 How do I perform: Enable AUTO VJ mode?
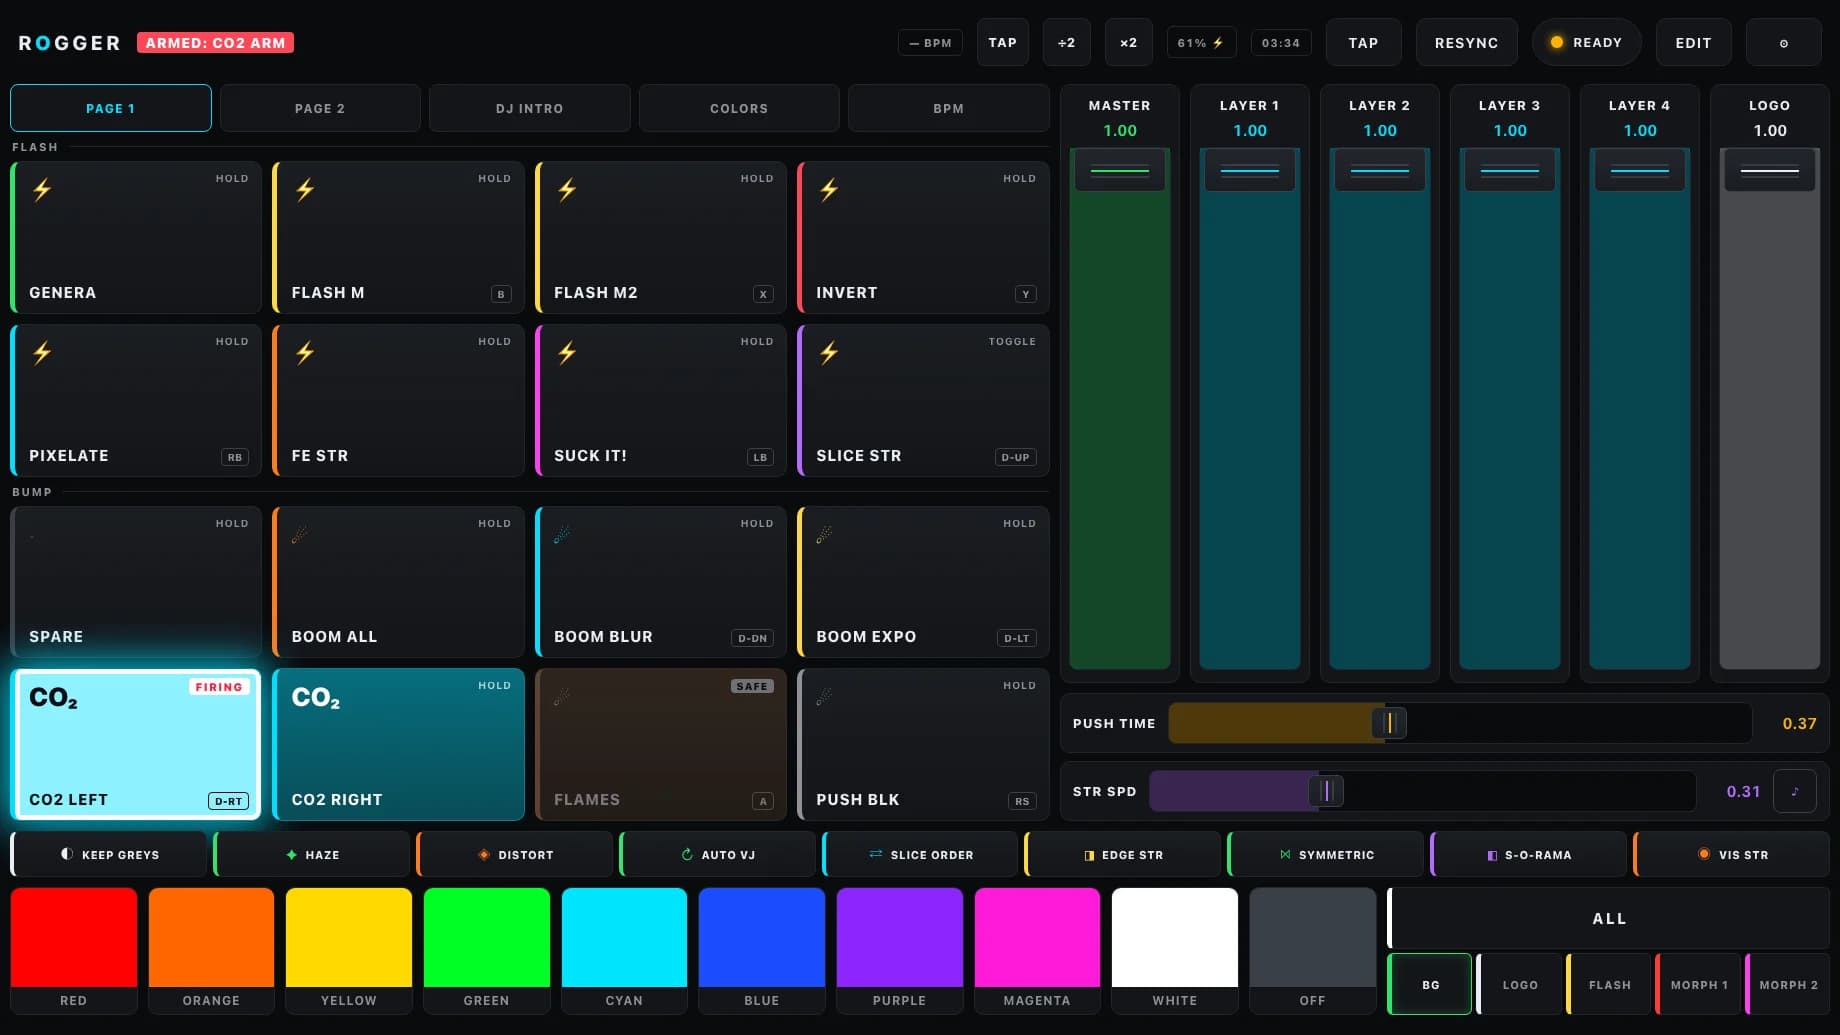click(x=717, y=854)
